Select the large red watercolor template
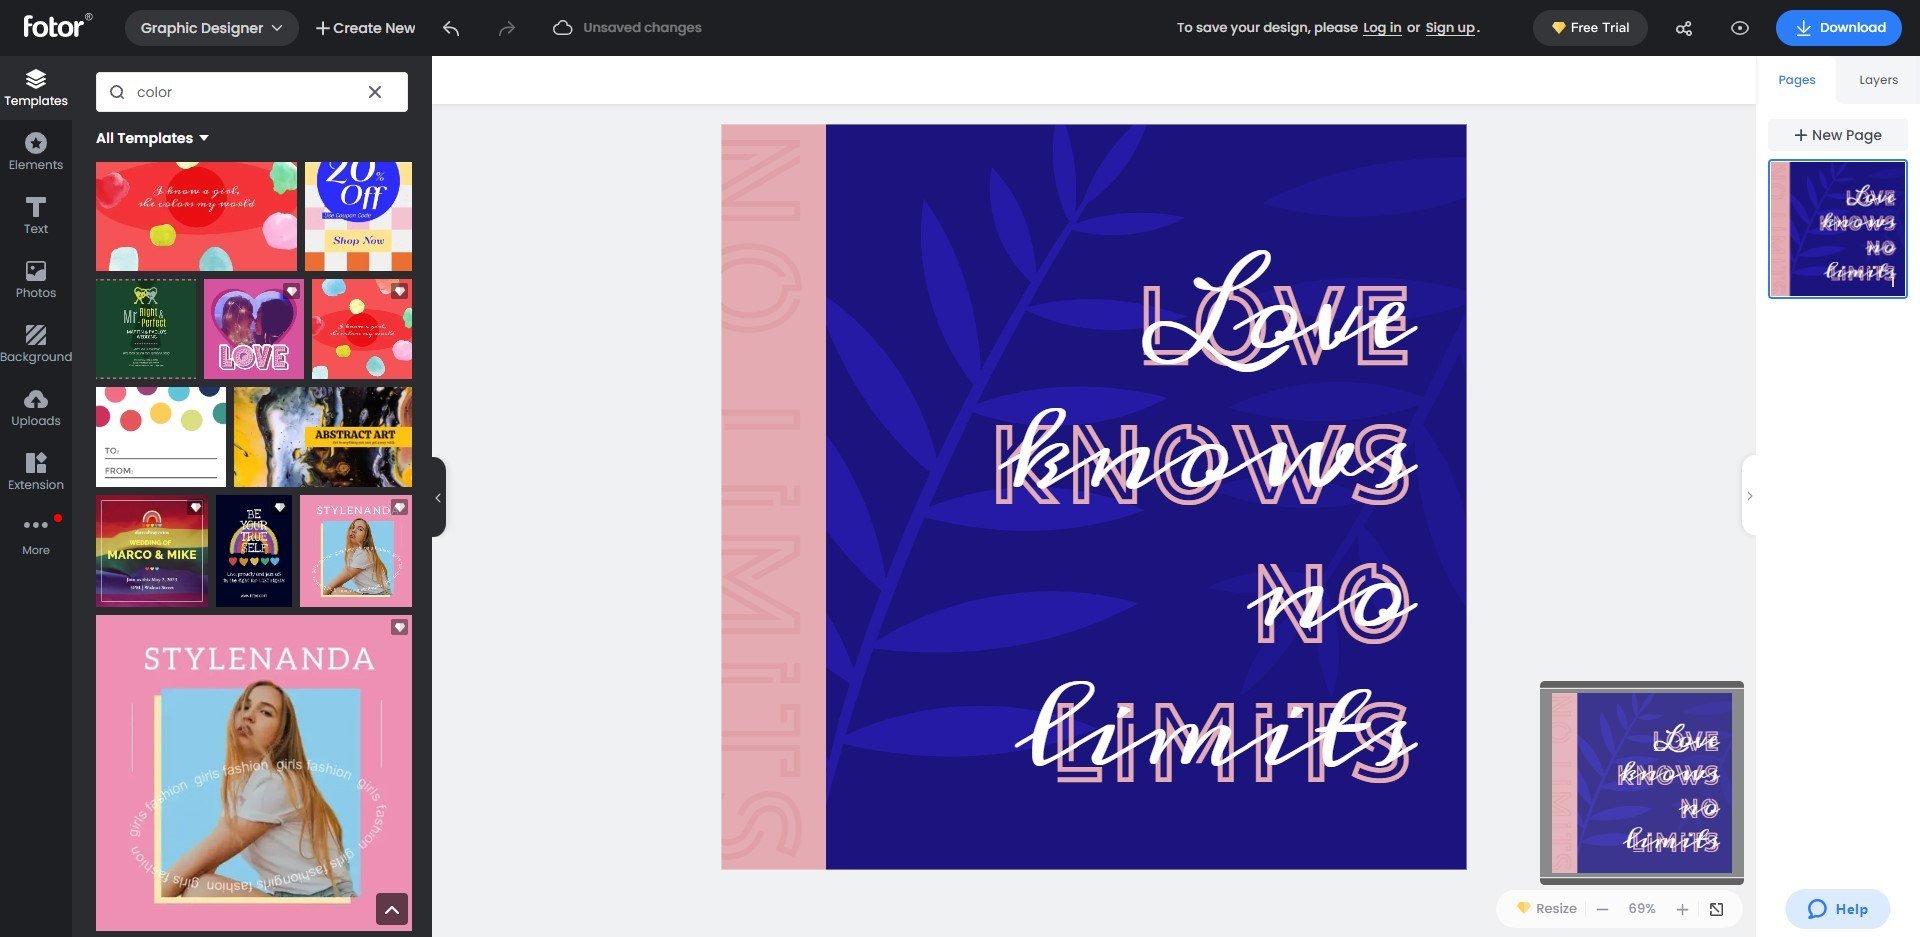This screenshot has height=937, width=1920. click(x=196, y=217)
